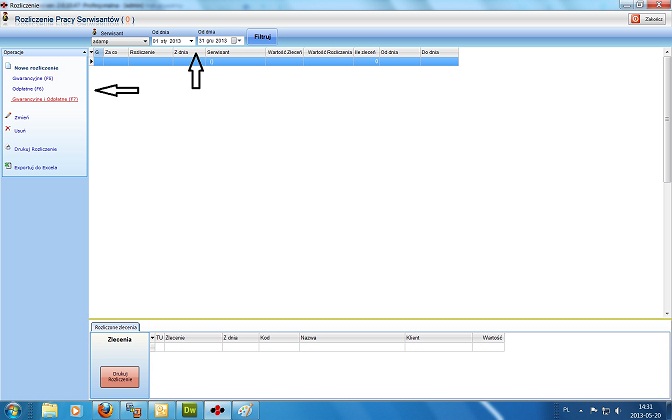Click Zmień in Operacje panel
The image size is (672, 420).
click(x=22, y=117)
